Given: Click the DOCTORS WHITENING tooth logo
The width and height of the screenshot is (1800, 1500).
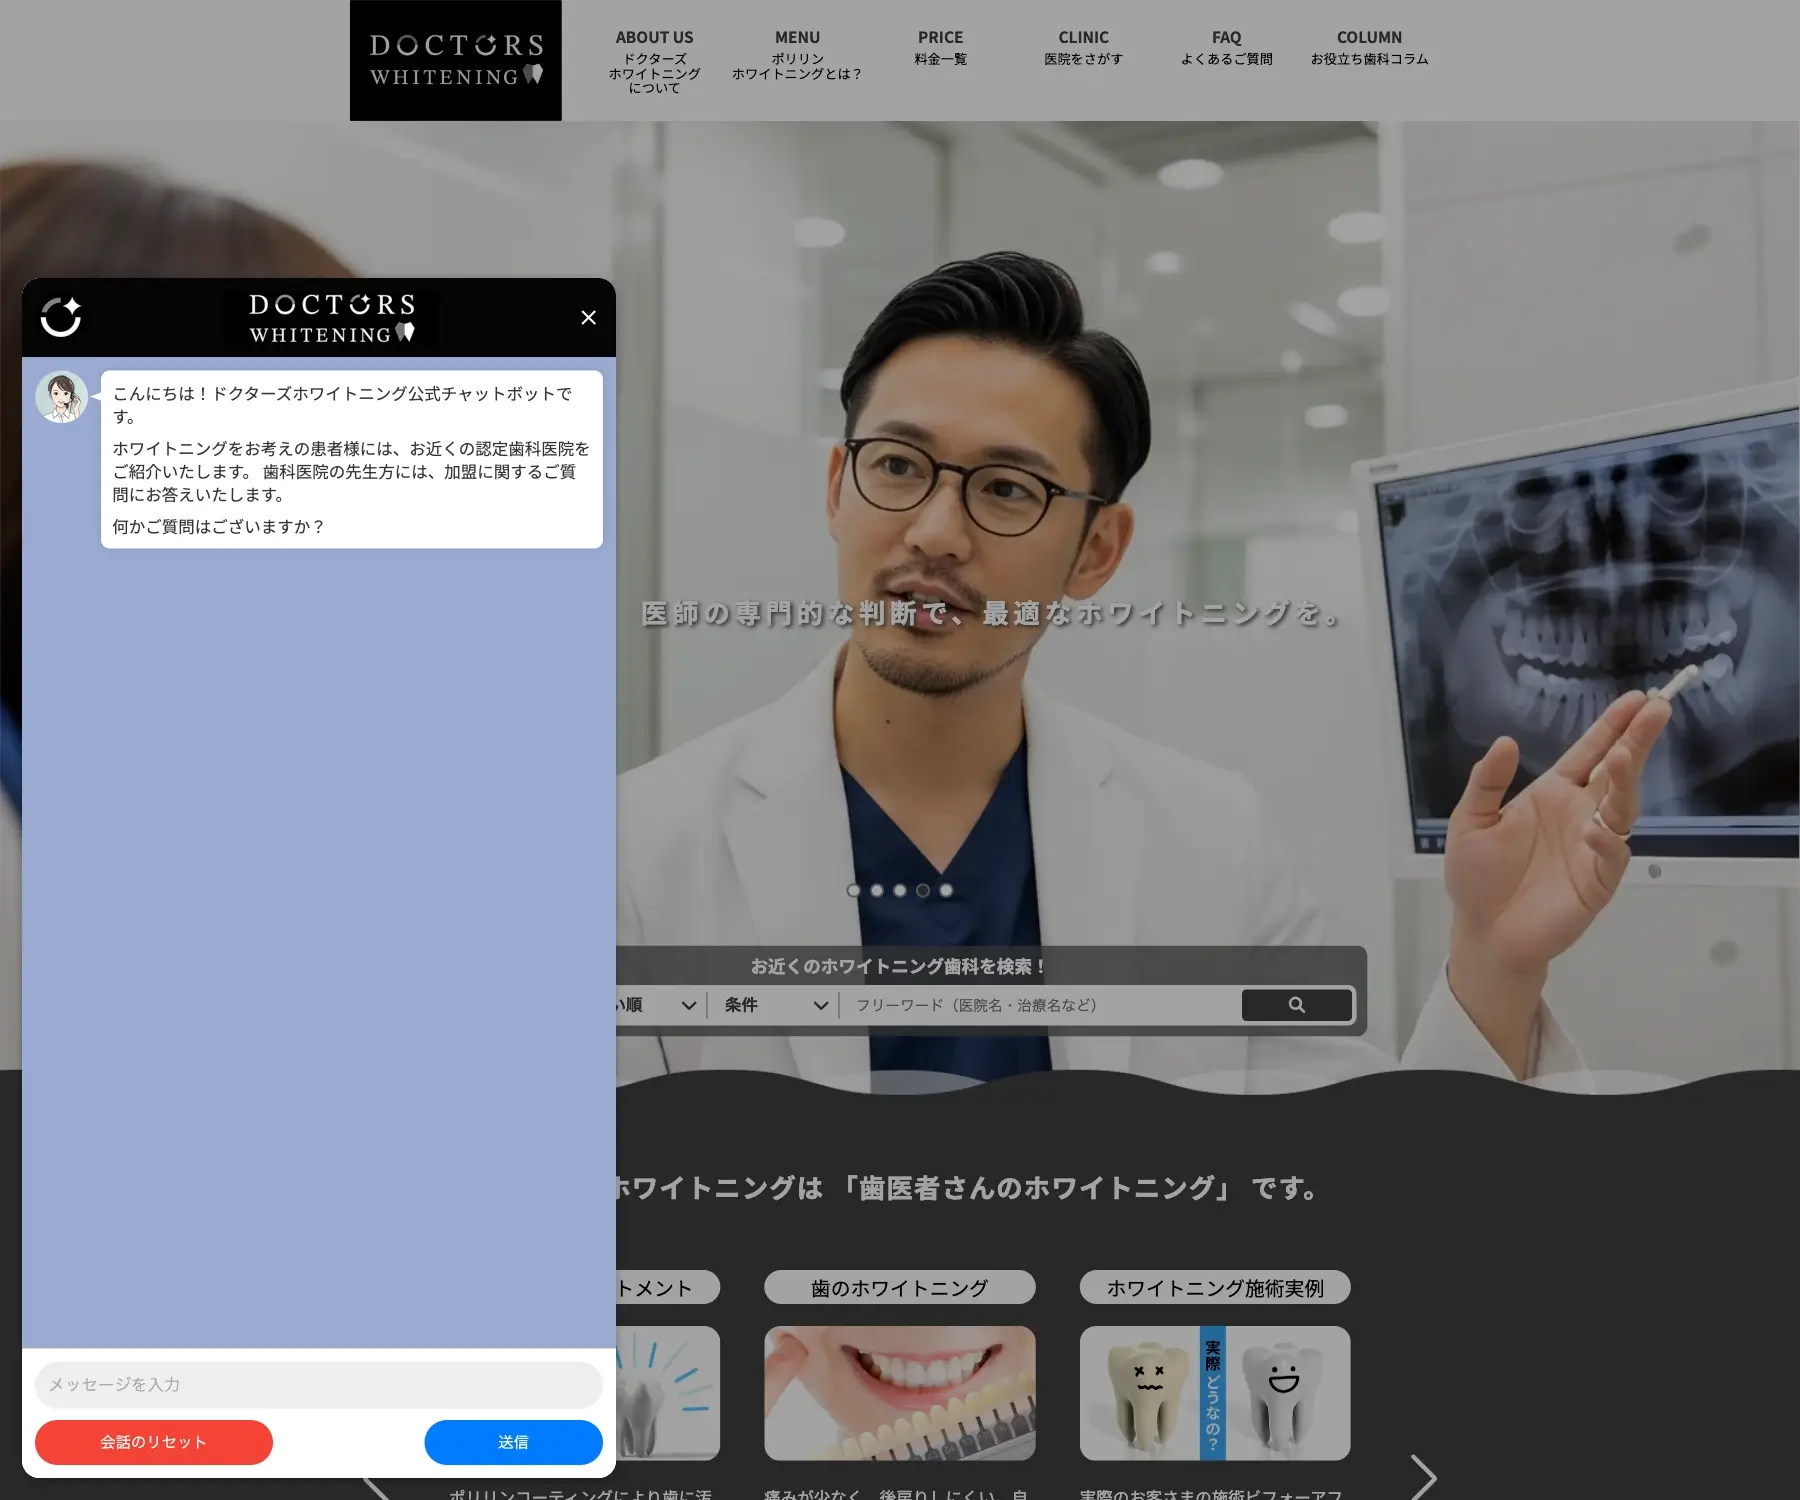Looking at the screenshot, I should 455,58.
